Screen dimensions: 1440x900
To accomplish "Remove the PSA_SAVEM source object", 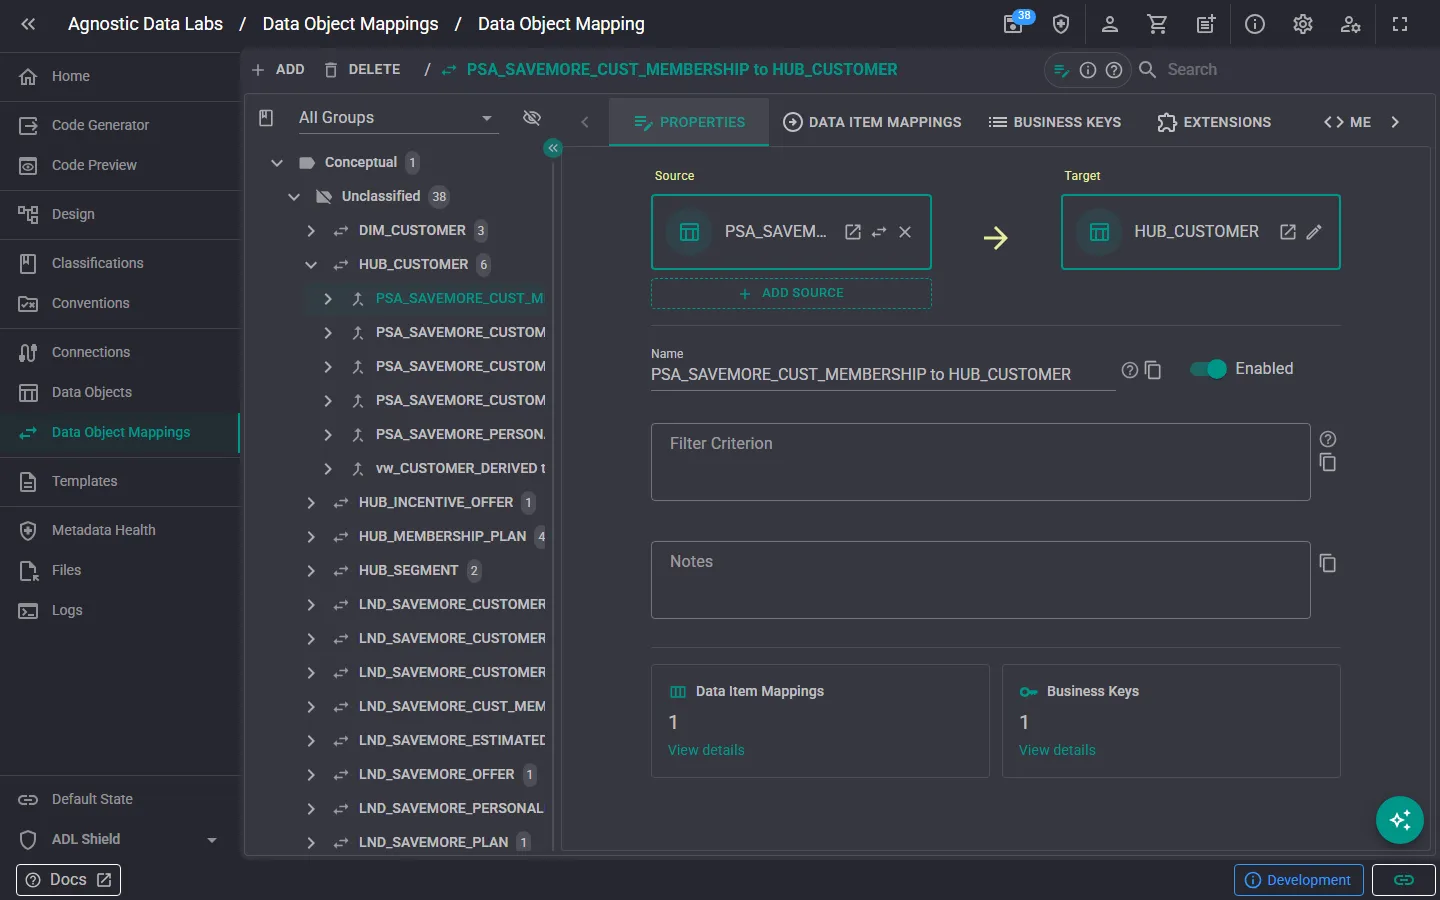I will click(905, 232).
